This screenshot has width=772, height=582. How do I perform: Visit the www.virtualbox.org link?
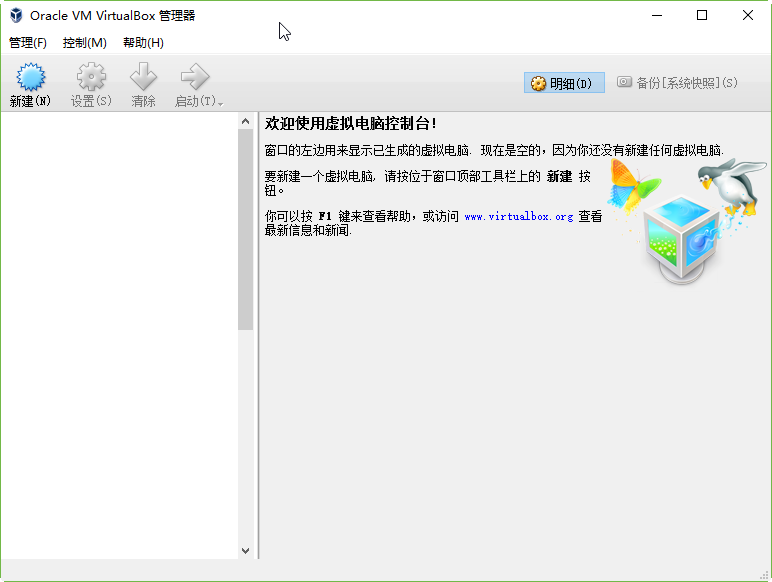[x=518, y=216]
